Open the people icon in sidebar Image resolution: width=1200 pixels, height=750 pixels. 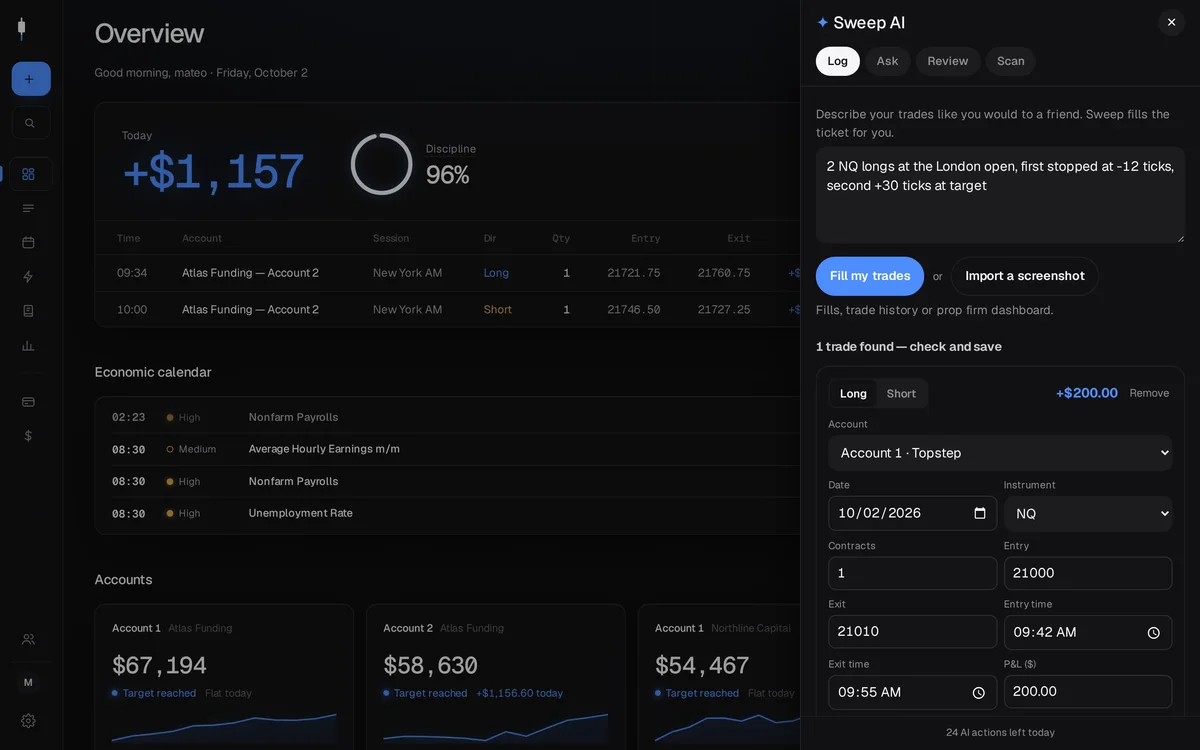point(28,639)
